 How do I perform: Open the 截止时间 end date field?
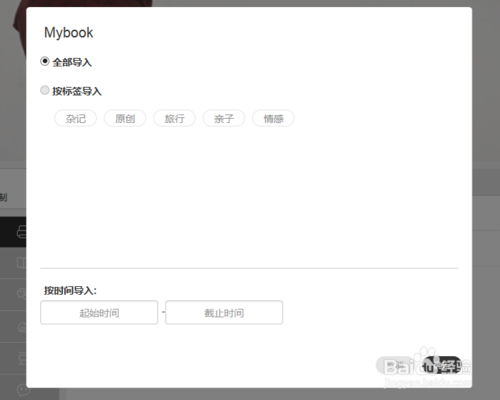pyautogui.click(x=224, y=312)
